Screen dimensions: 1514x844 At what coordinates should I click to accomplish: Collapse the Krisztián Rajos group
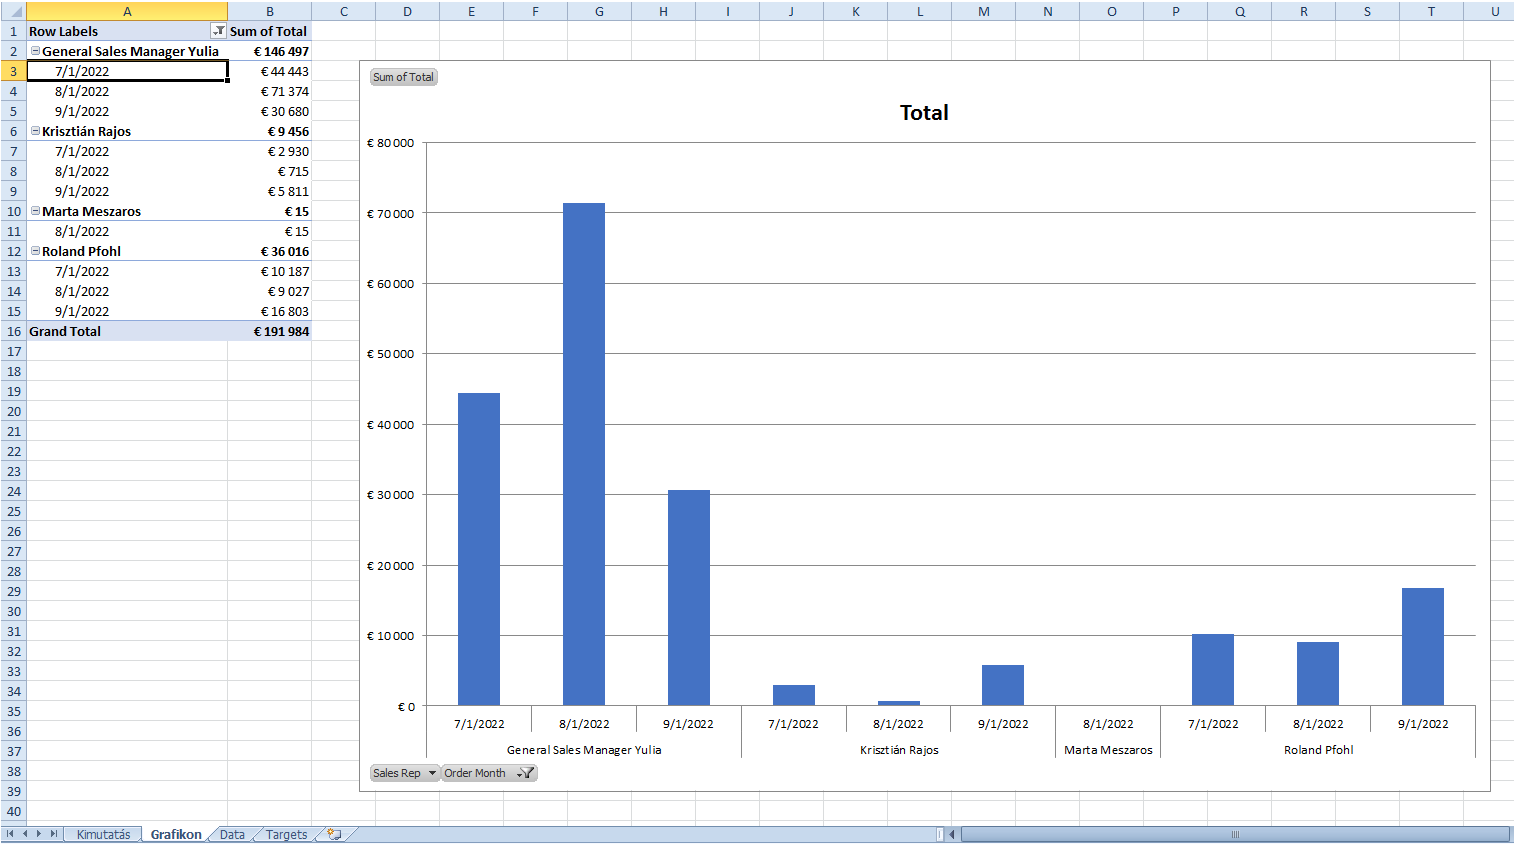click(x=35, y=131)
